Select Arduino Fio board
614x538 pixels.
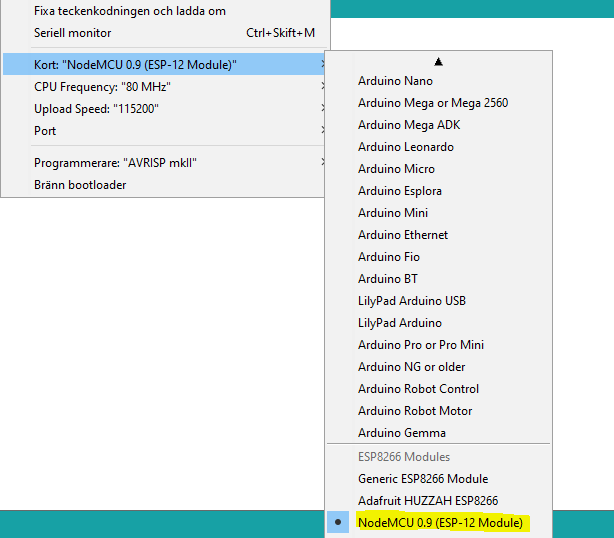click(x=439, y=257)
